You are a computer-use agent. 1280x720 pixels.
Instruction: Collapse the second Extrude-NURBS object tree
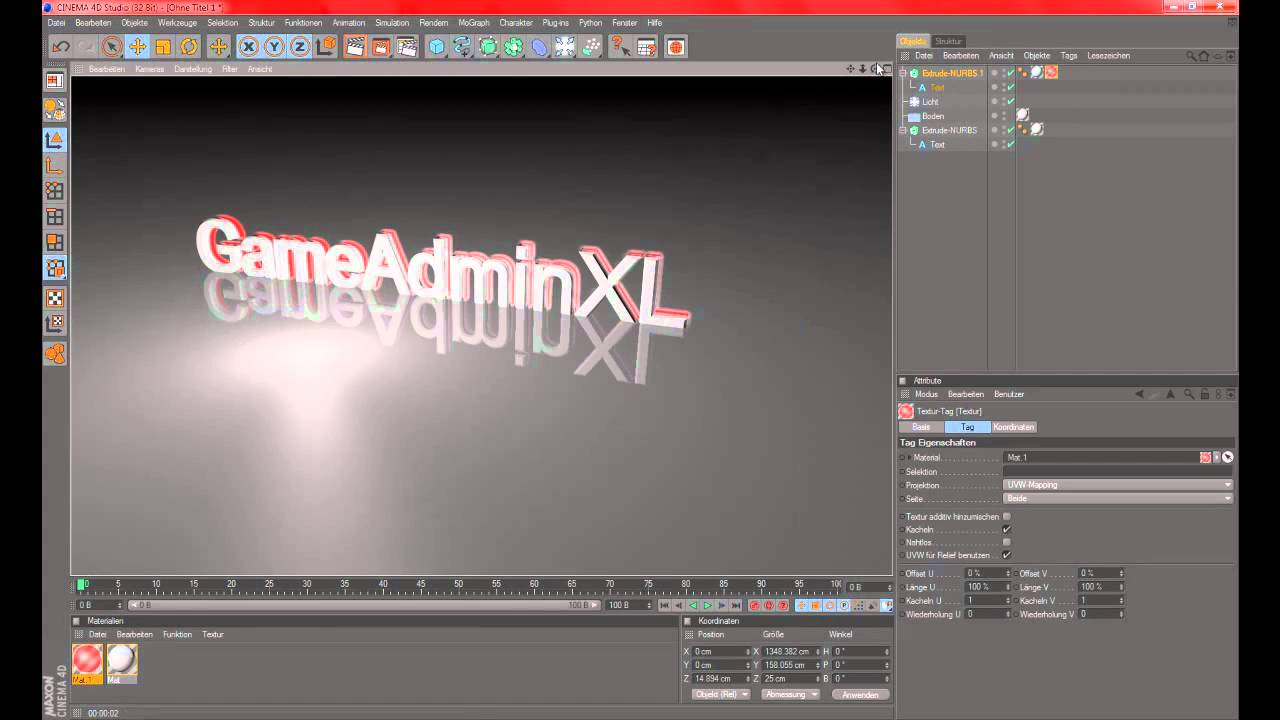[x=903, y=130]
